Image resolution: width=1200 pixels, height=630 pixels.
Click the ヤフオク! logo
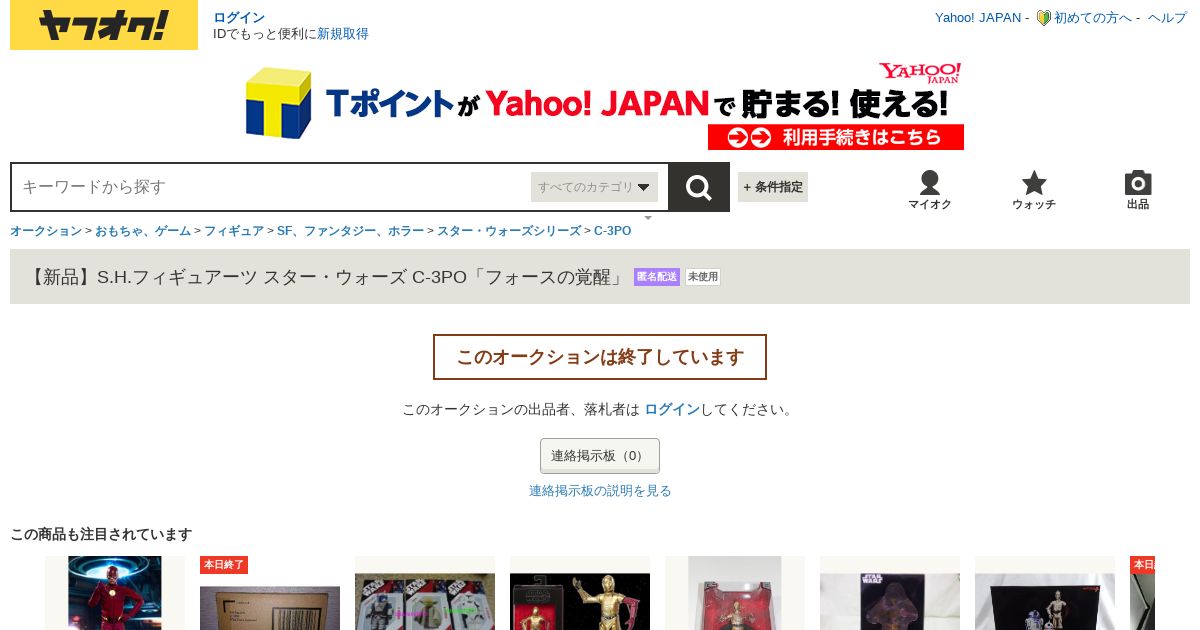click(104, 25)
